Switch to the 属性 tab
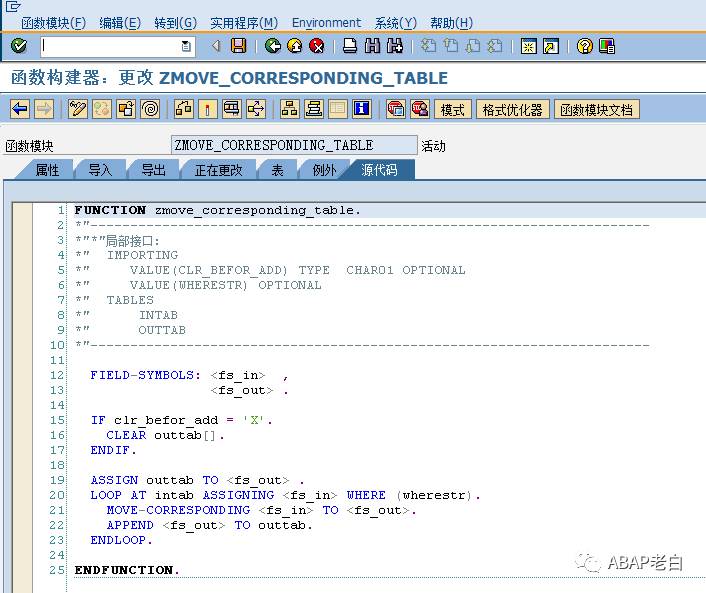 (x=47, y=170)
